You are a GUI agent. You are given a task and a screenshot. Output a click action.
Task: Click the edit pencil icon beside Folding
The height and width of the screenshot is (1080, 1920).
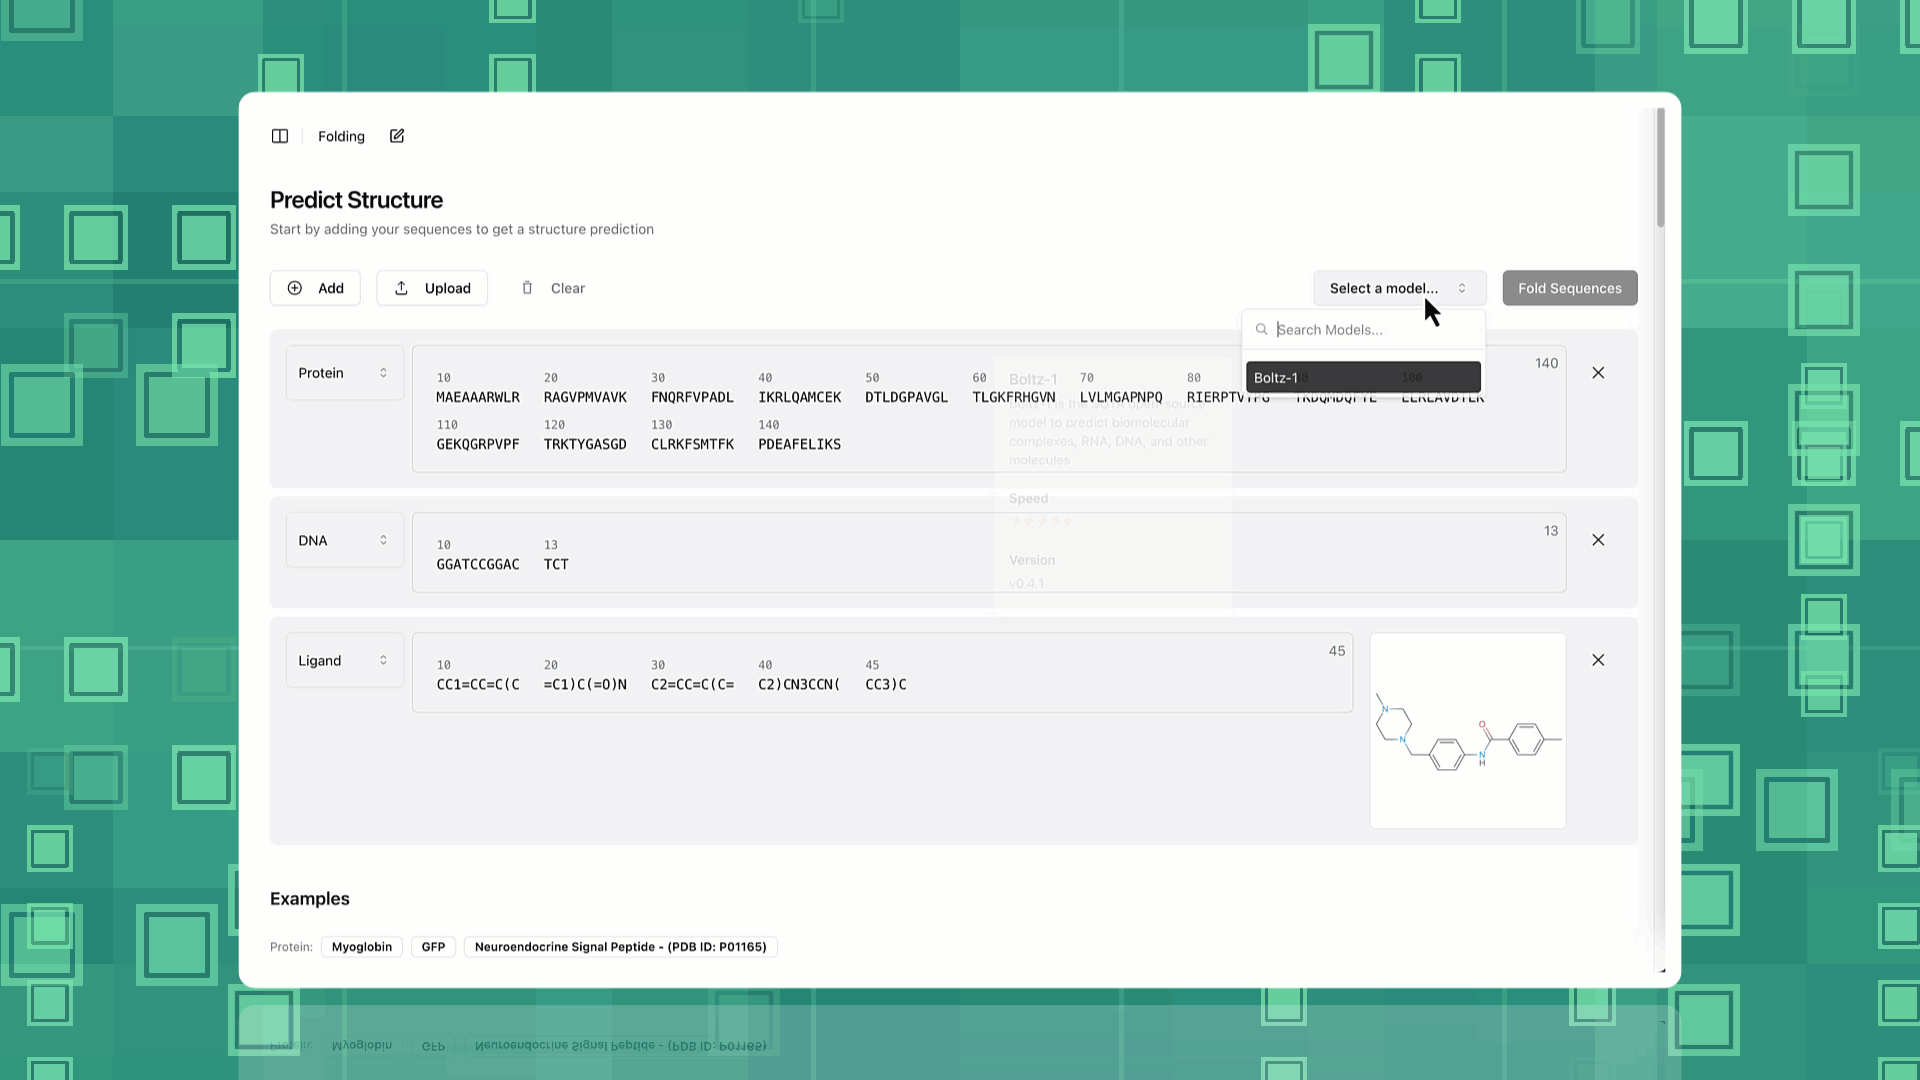pos(397,136)
